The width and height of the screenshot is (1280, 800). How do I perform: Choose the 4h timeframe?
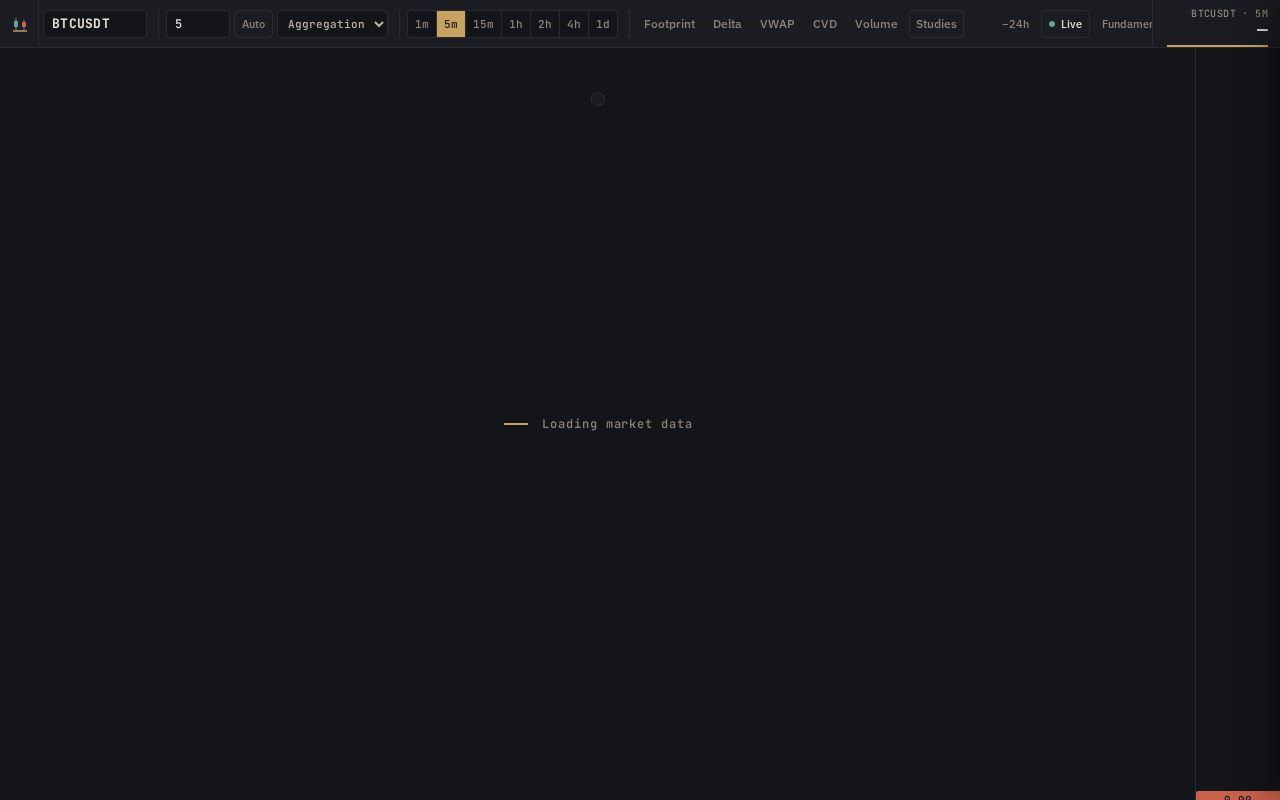coord(574,24)
